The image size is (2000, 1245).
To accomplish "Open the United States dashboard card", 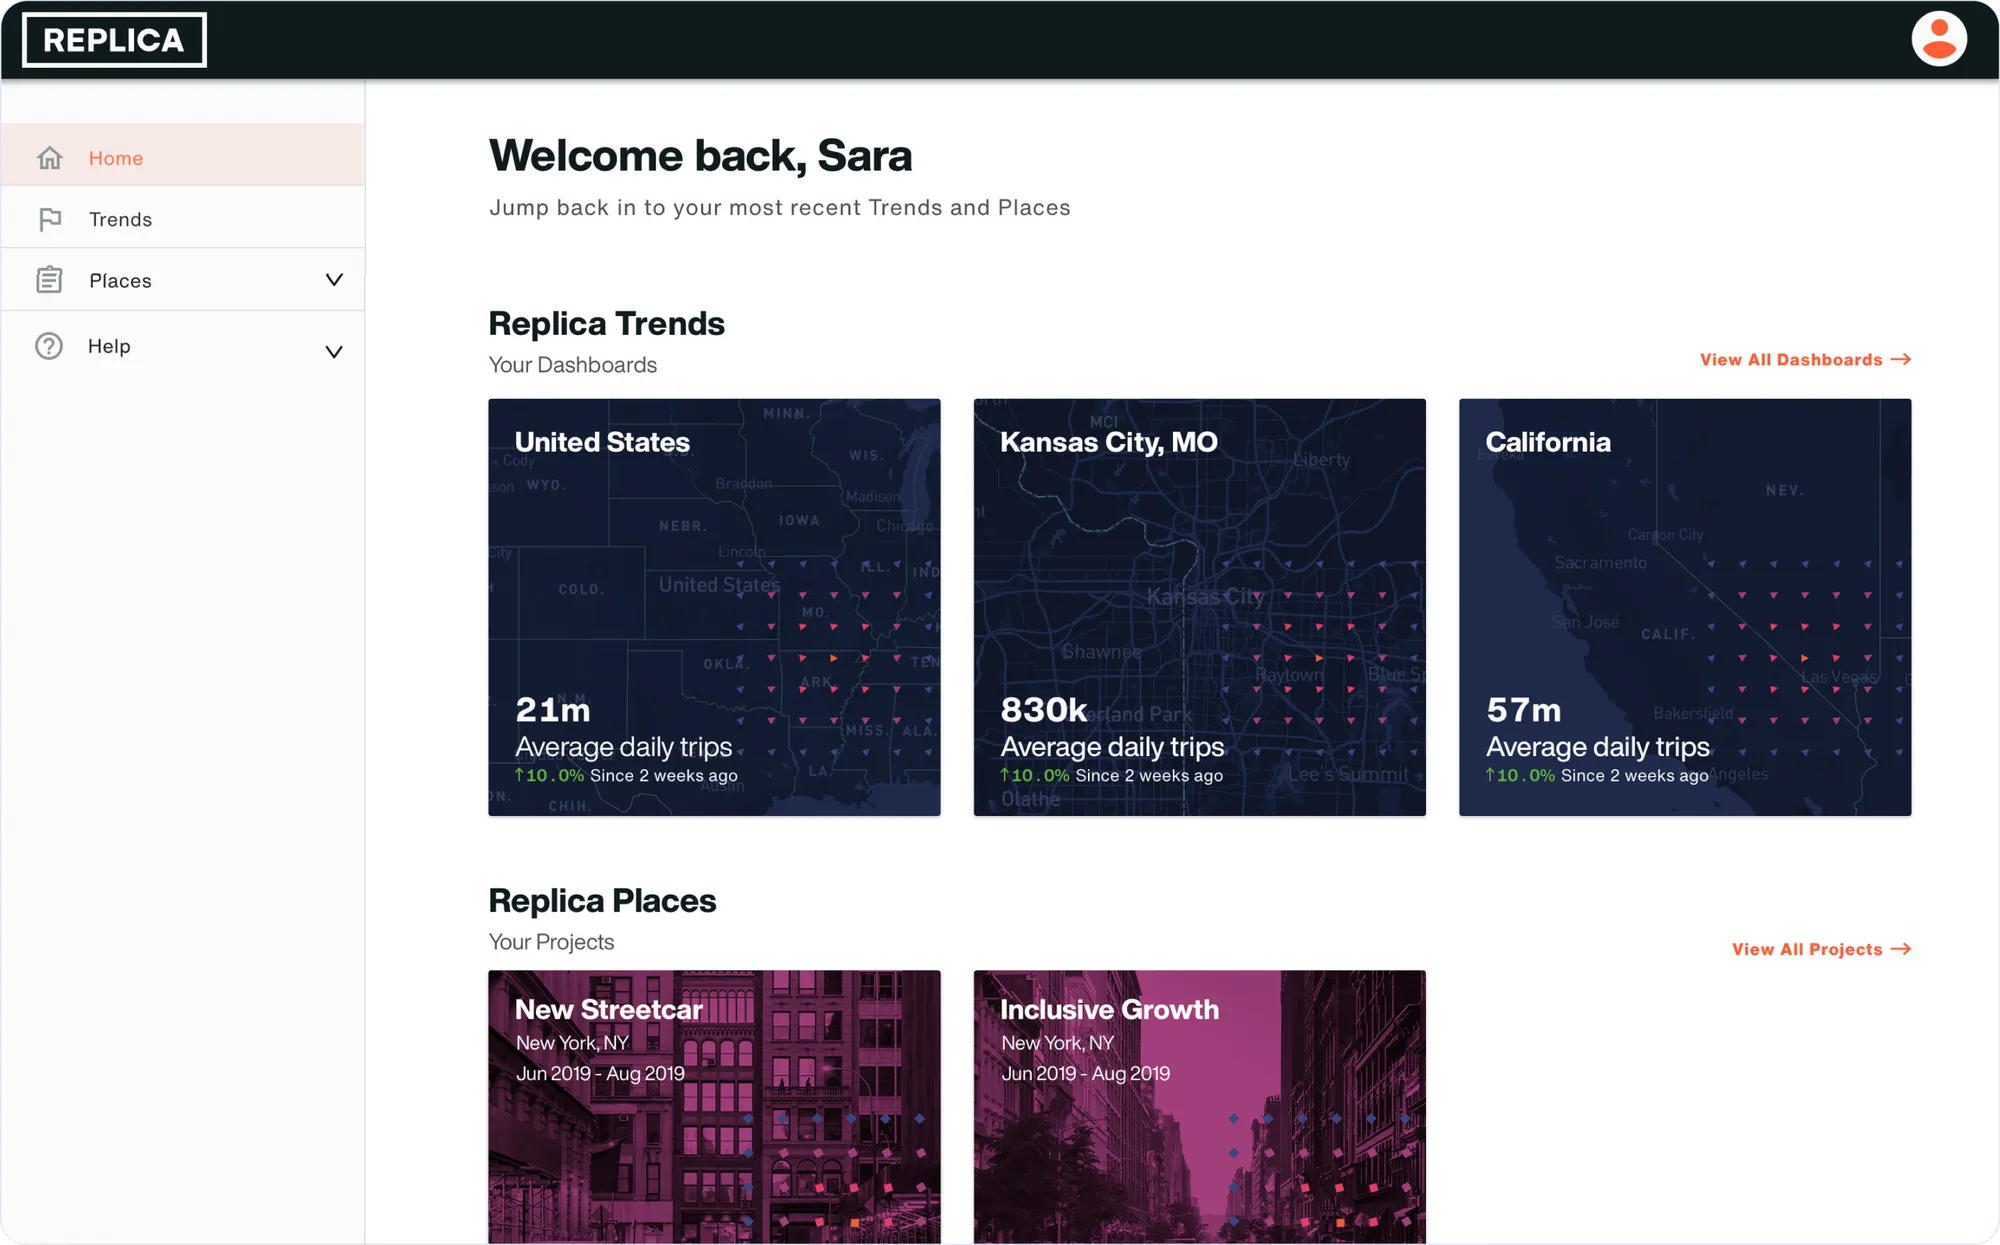I will pyautogui.click(x=714, y=607).
